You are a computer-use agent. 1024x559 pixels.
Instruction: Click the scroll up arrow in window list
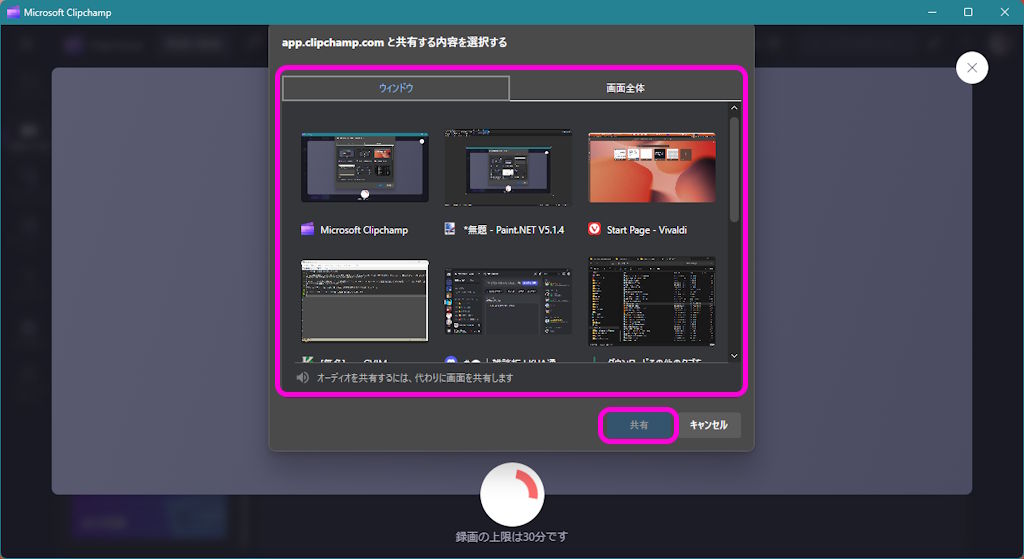point(734,108)
